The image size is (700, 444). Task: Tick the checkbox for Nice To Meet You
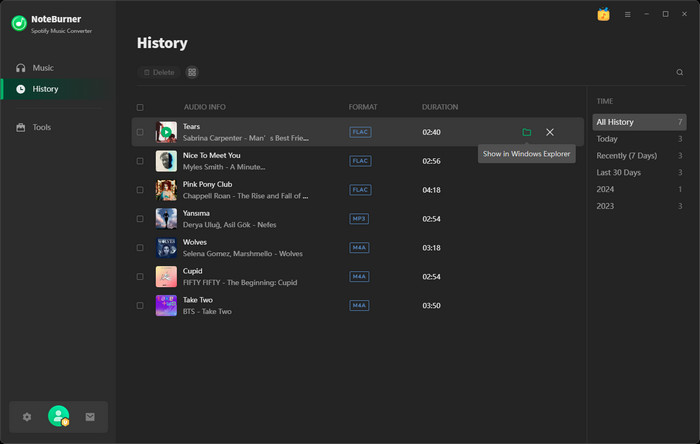point(140,161)
